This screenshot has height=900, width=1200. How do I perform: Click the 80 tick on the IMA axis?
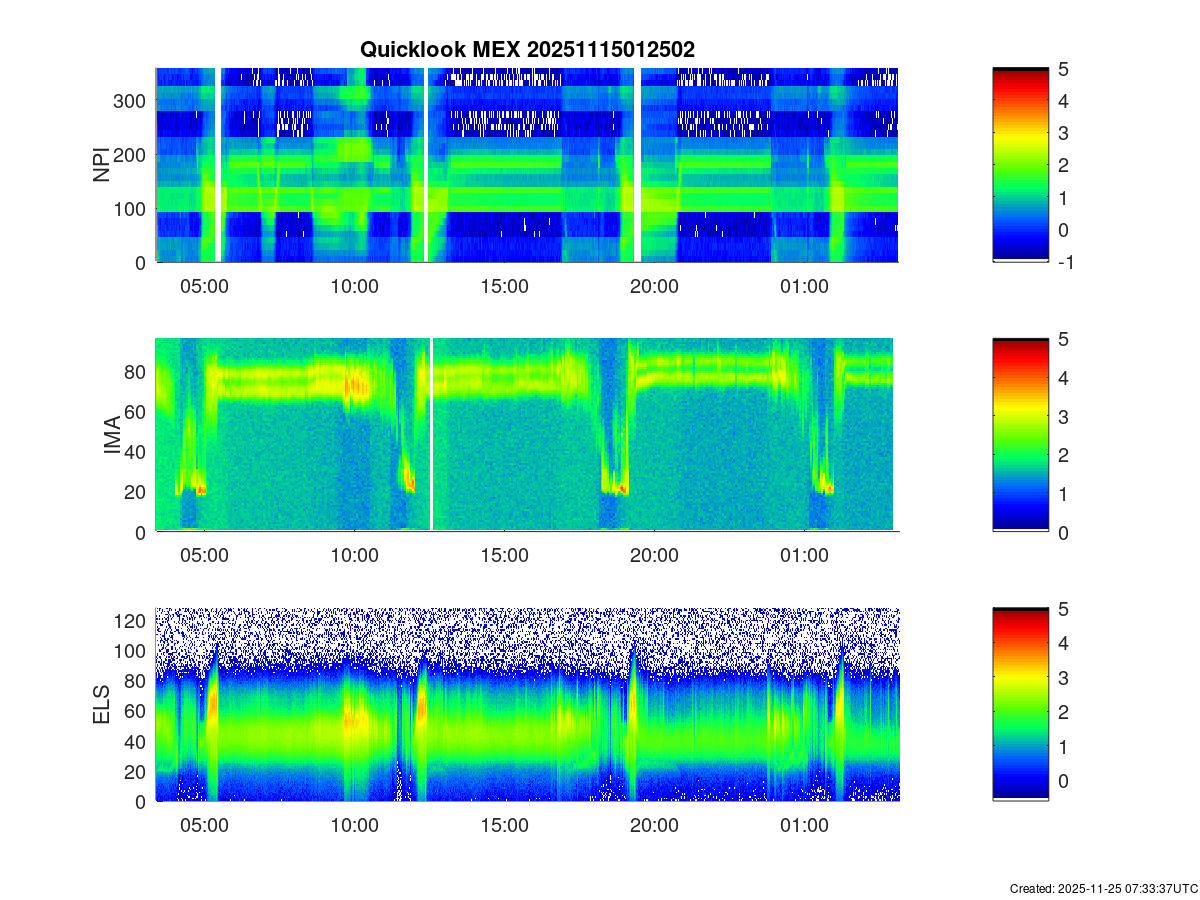click(x=136, y=372)
